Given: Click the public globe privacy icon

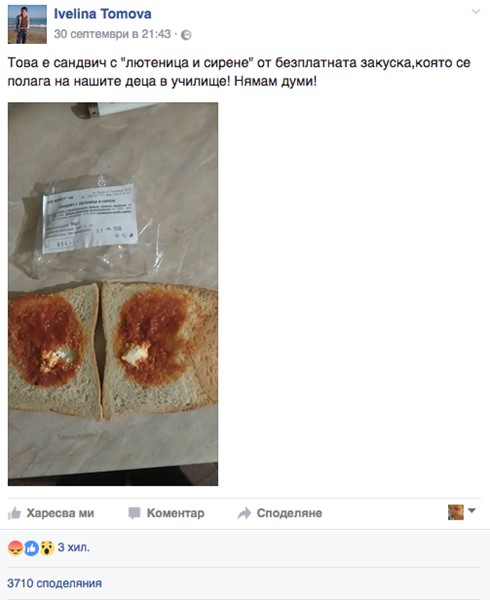Looking at the screenshot, I should [186, 35].
